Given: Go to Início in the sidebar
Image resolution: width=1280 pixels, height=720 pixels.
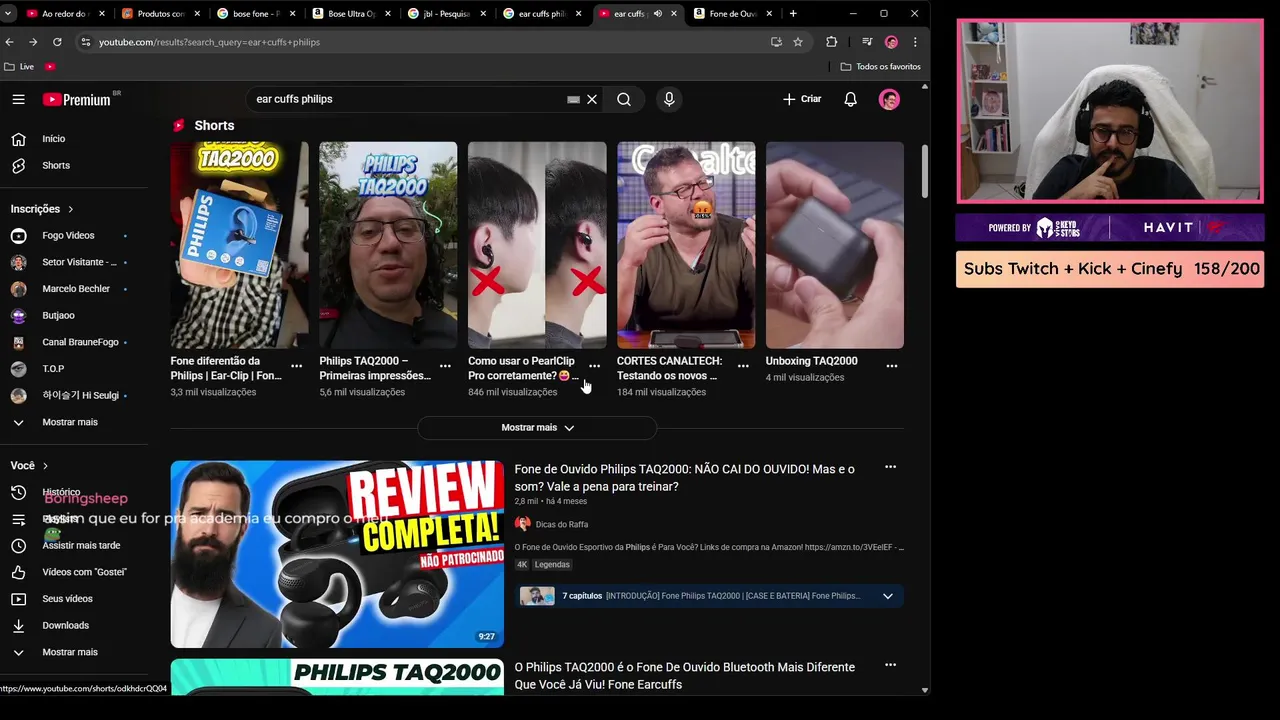Looking at the screenshot, I should [53, 139].
